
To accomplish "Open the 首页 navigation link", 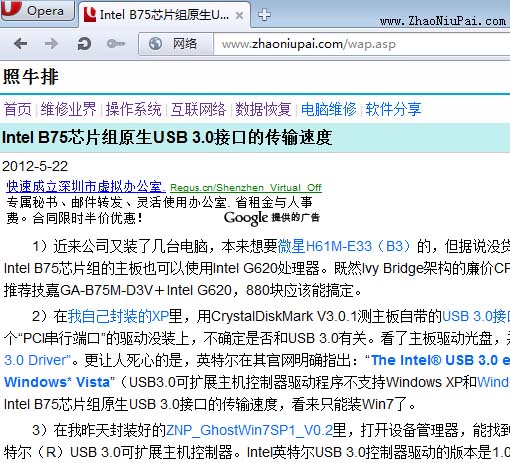I will [18, 109].
